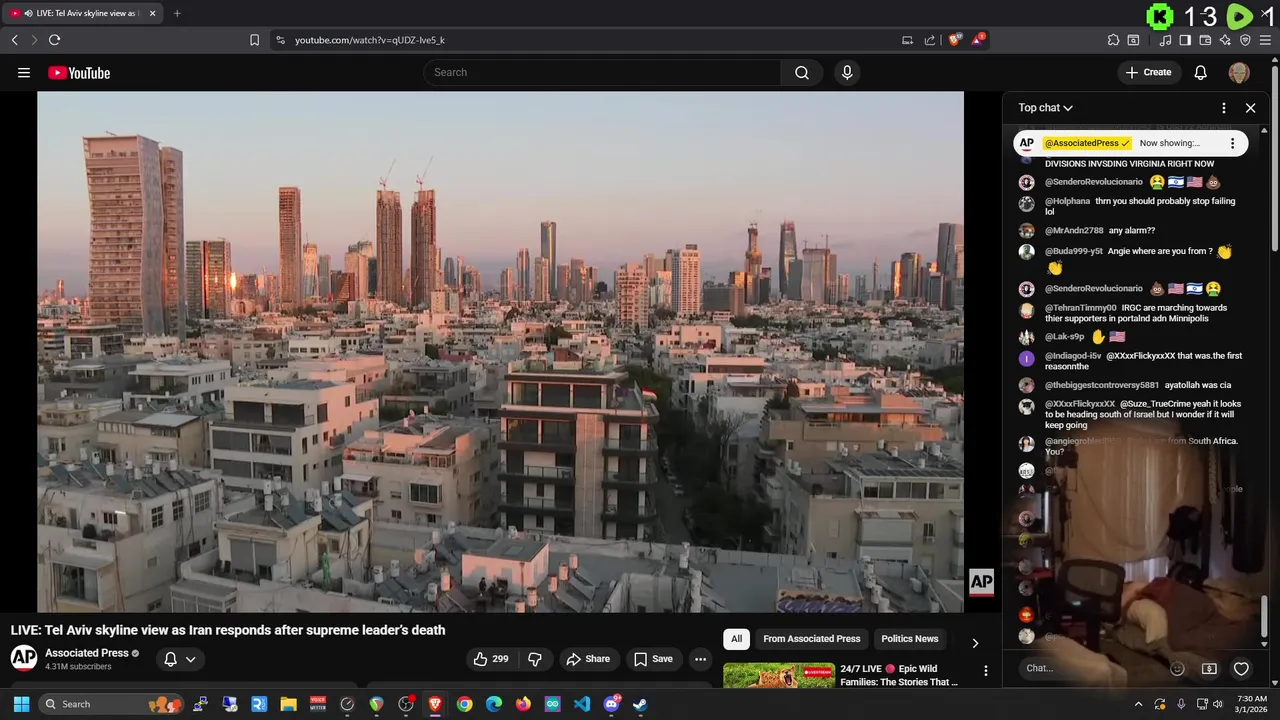The image size is (1280, 720).
Task: Bookmark this page in address bar
Action: 254,40
